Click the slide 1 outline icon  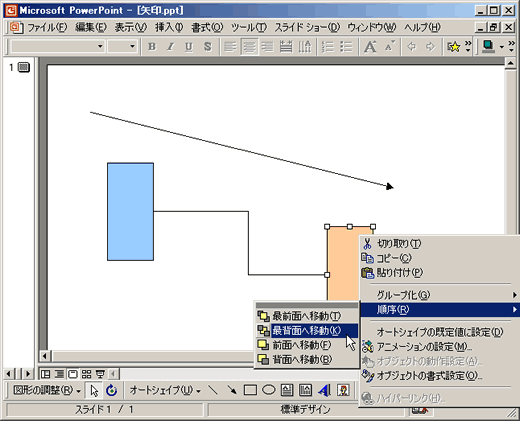tap(24, 67)
